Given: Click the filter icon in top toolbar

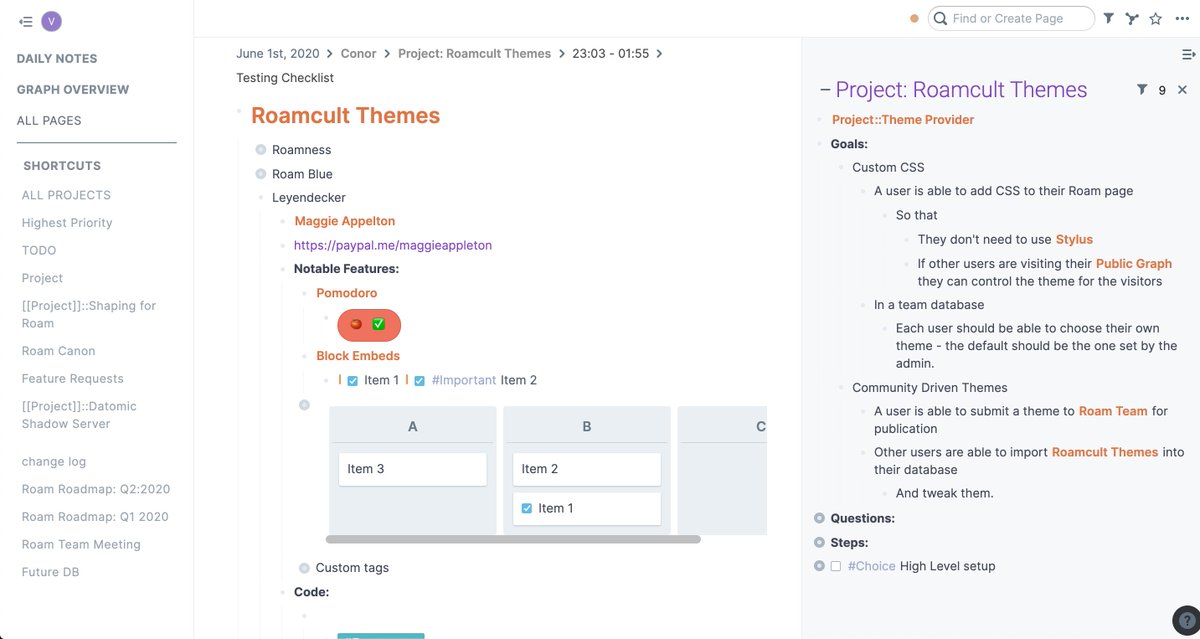Looking at the screenshot, I should [x=1109, y=18].
